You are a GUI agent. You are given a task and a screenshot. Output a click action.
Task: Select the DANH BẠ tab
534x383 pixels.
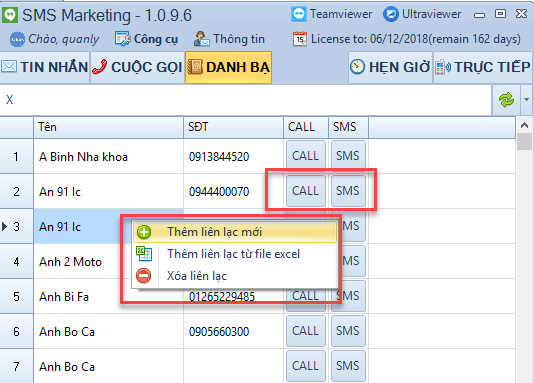click(229, 67)
